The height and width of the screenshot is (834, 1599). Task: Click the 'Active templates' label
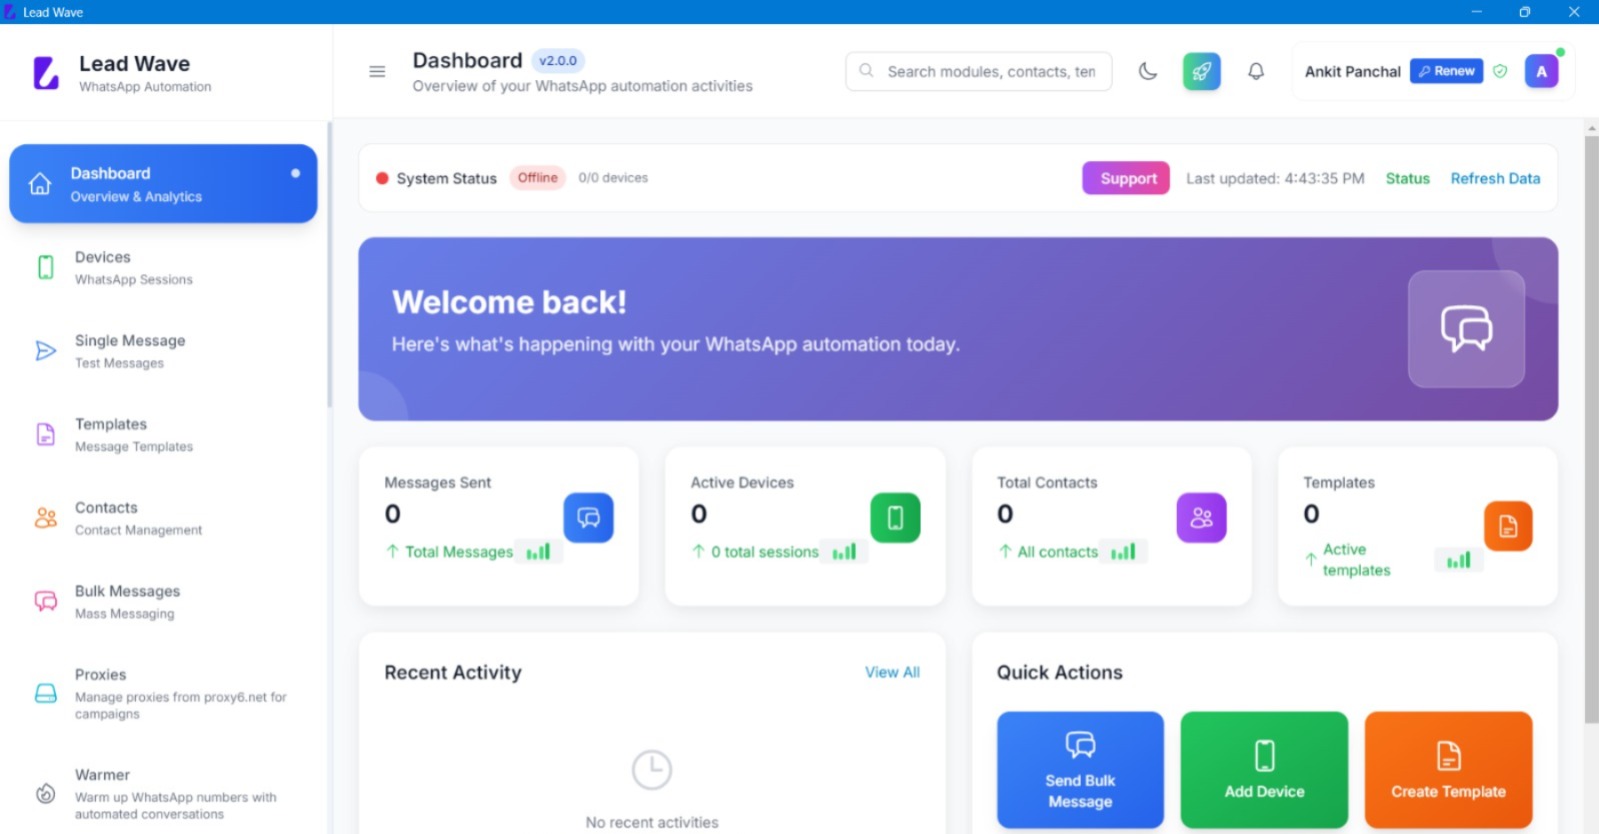point(1356,560)
